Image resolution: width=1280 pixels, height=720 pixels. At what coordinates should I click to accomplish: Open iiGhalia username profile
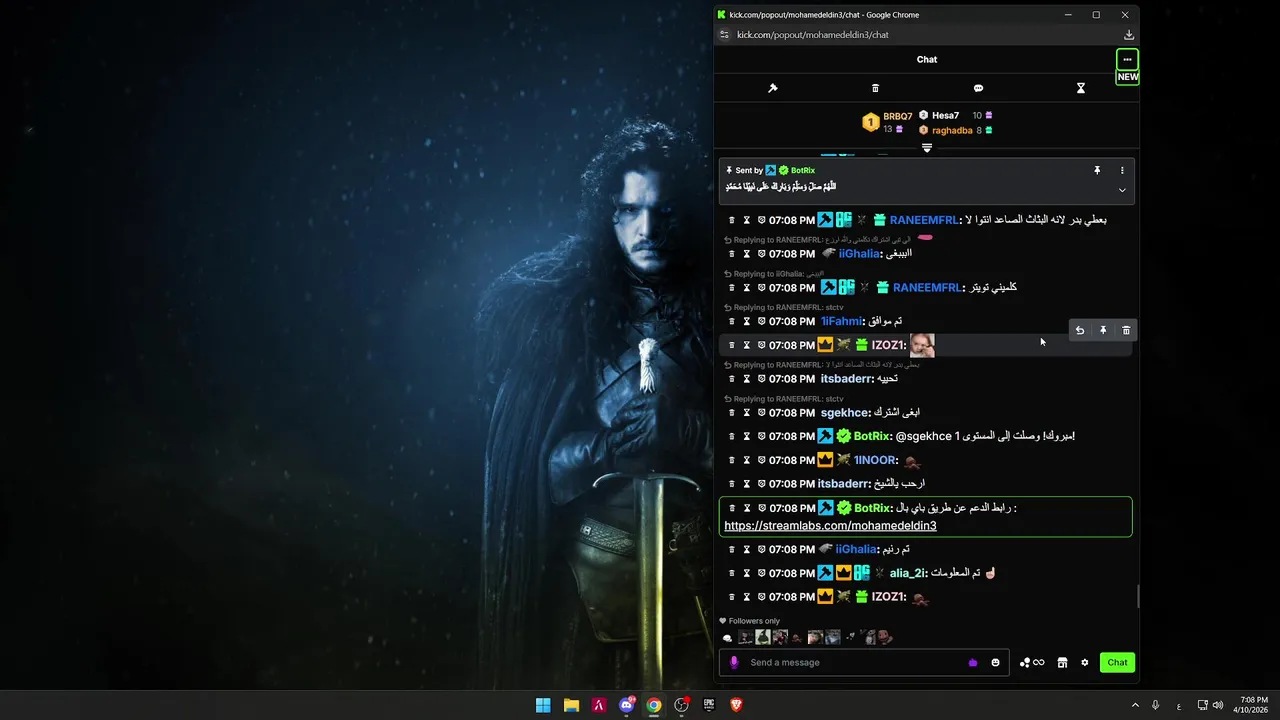tap(858, 254)
